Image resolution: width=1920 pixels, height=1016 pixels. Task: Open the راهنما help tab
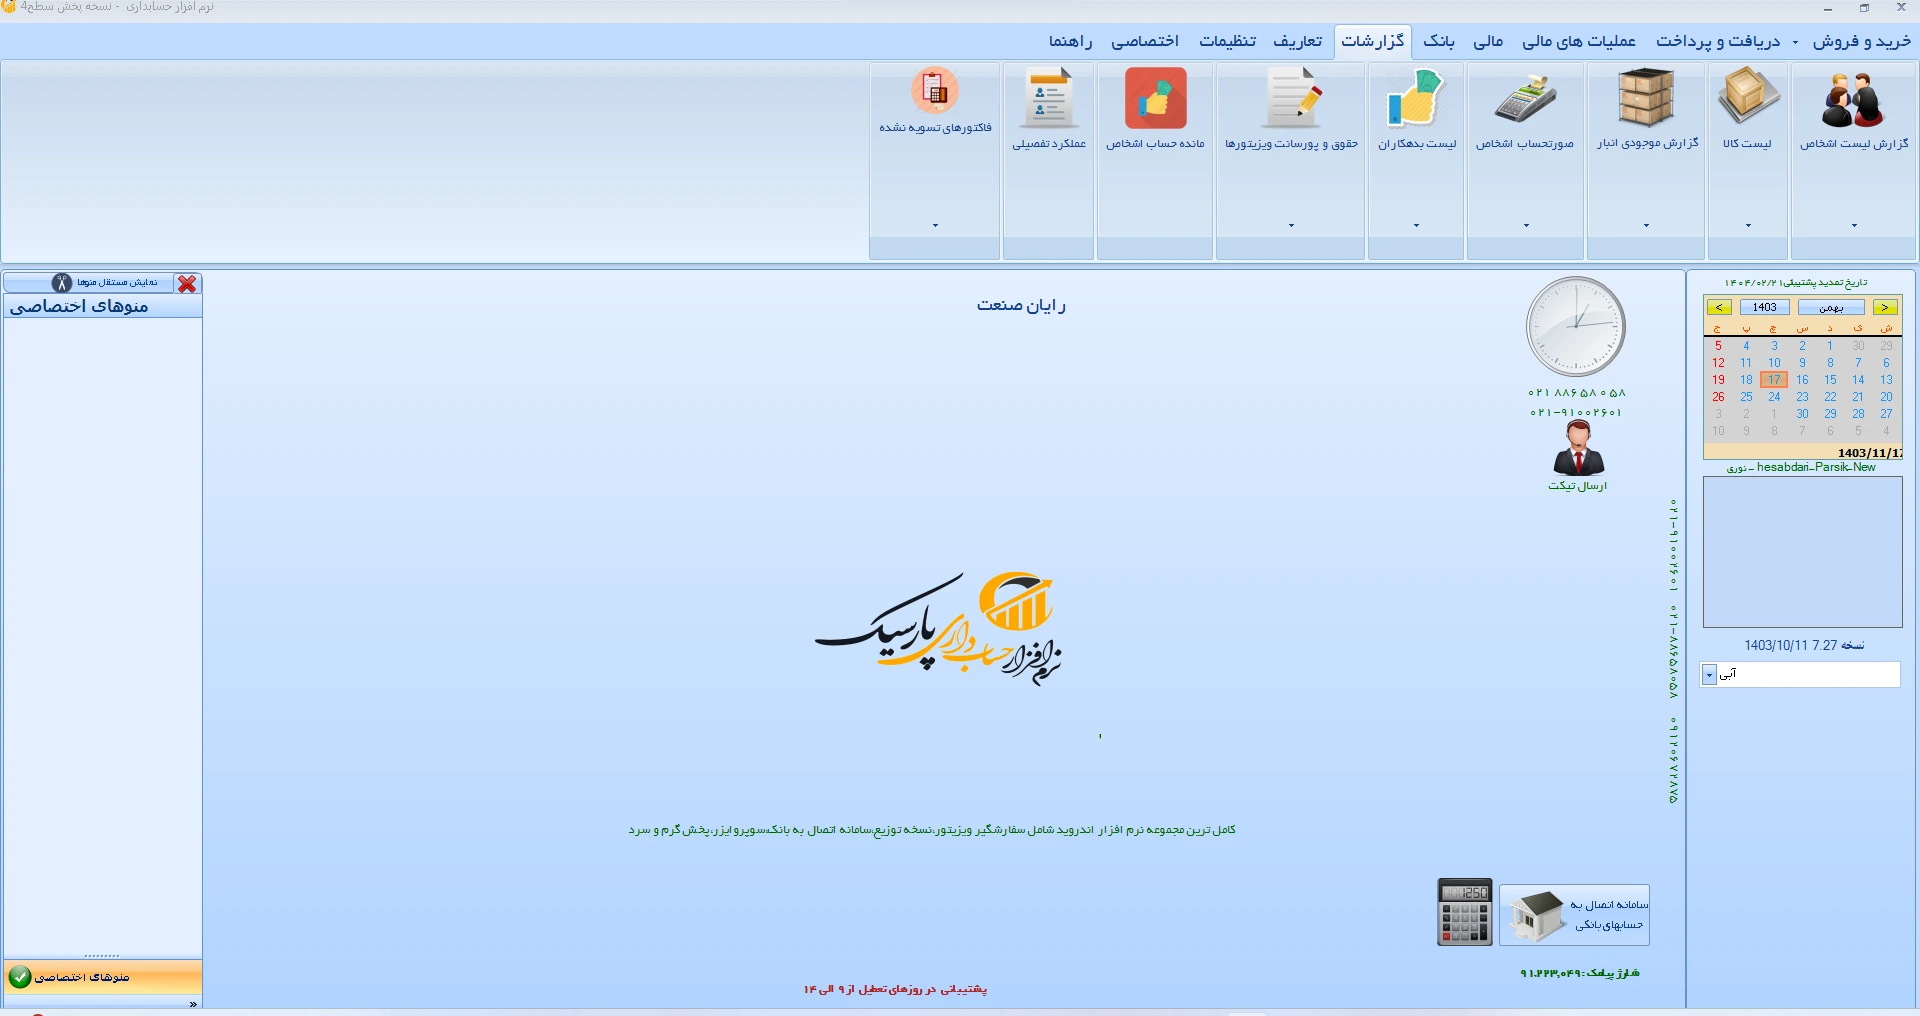point(1070,41)
